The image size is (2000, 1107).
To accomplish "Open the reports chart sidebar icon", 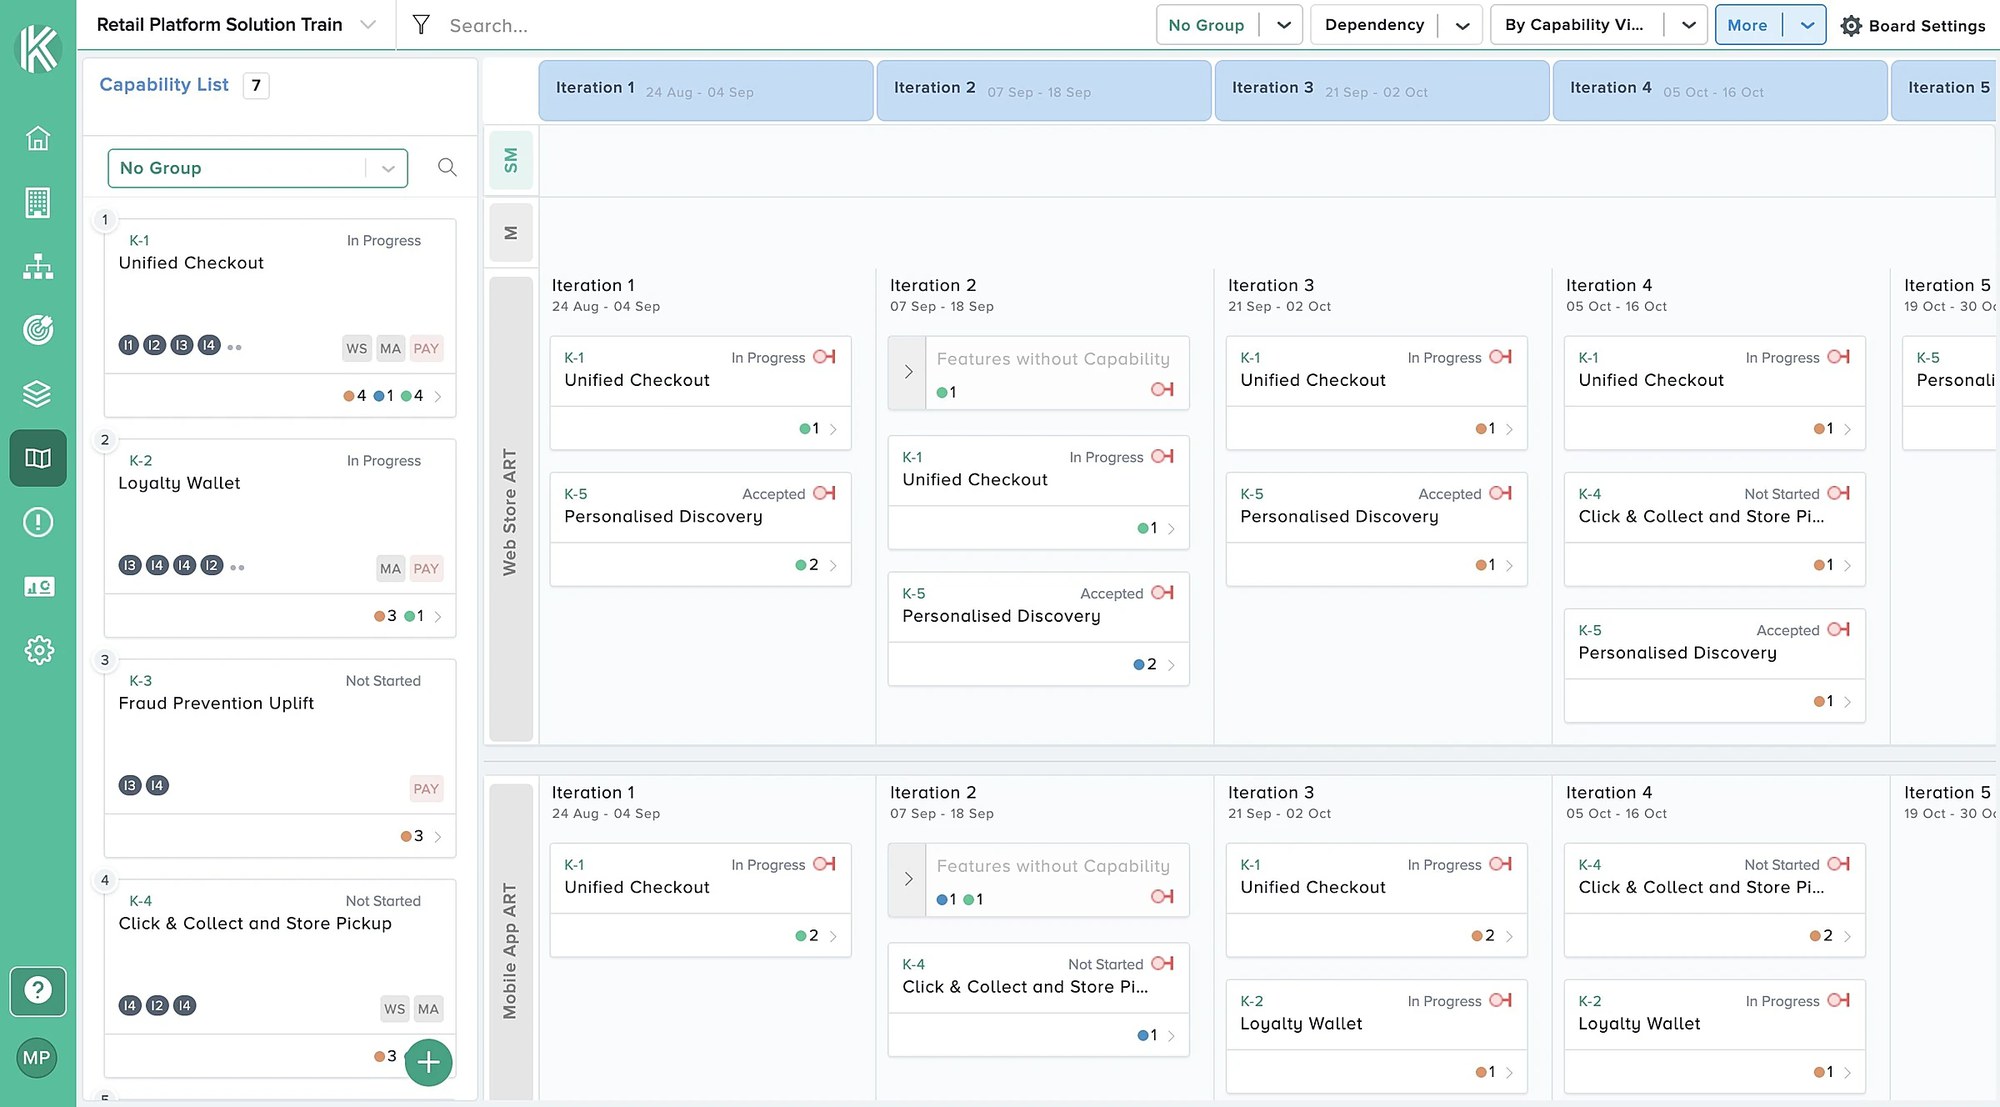I will 38,586.
